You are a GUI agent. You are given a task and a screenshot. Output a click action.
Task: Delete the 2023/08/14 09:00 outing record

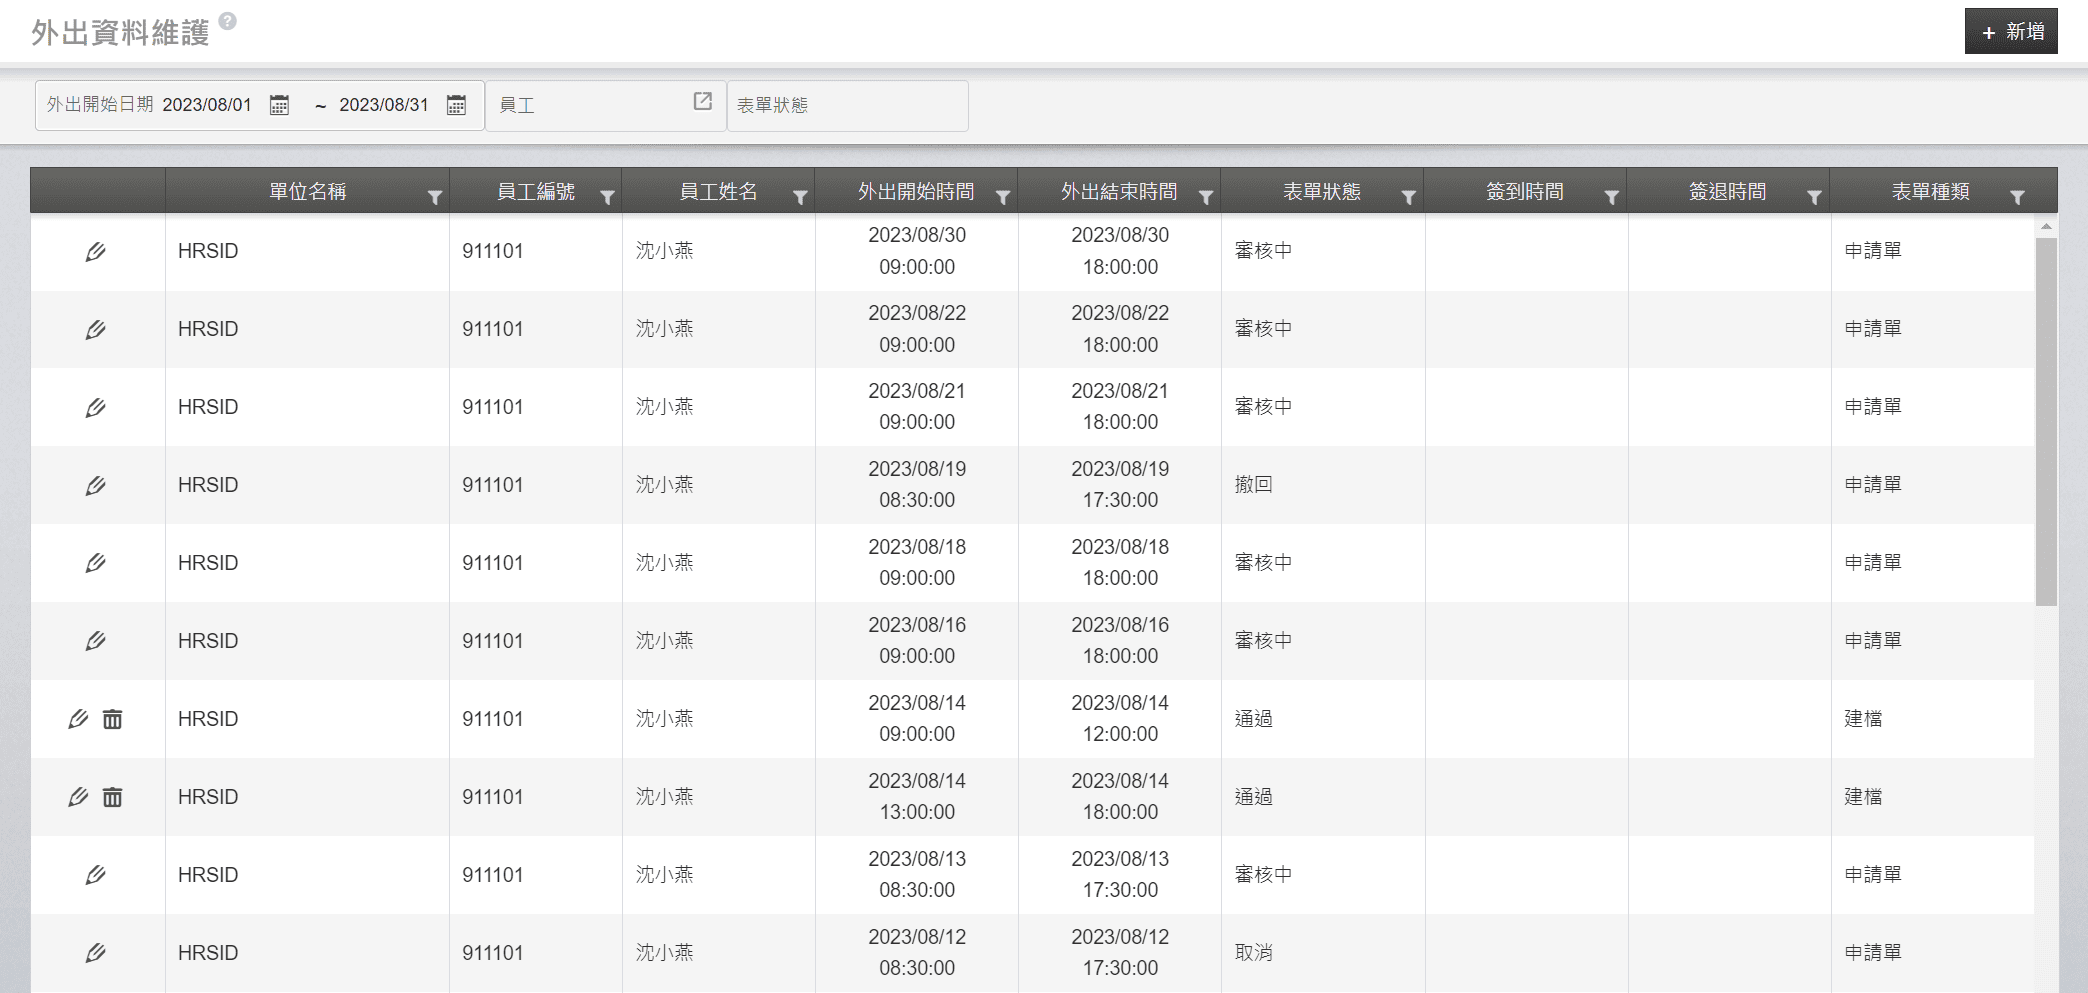113,719
